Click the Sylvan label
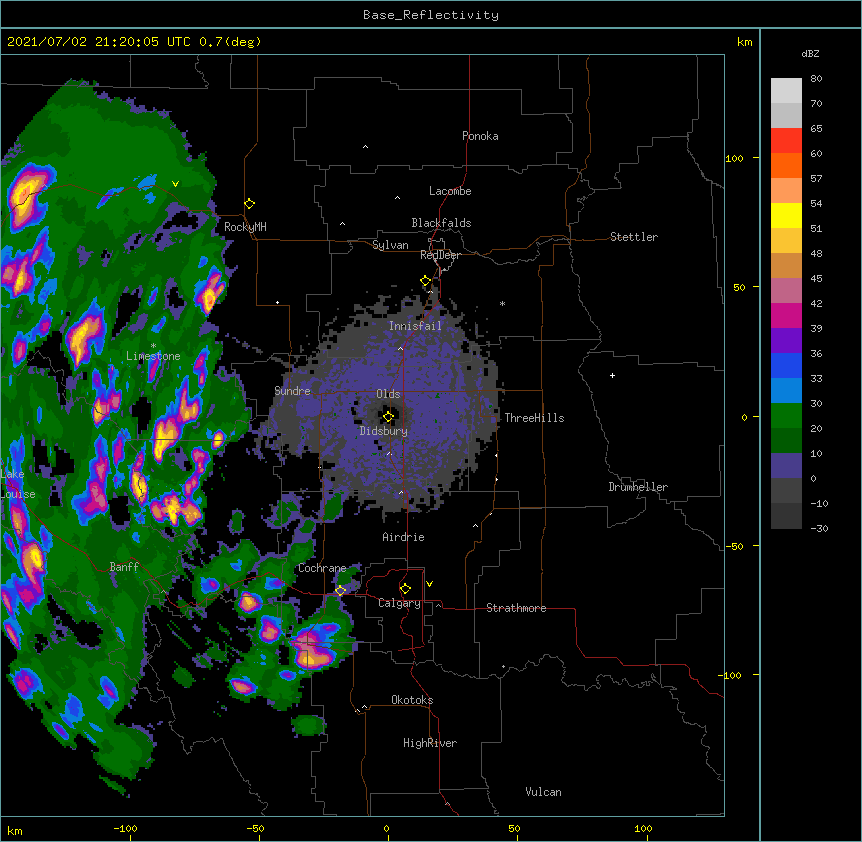The image size is (862, 842). coord(390,245)
